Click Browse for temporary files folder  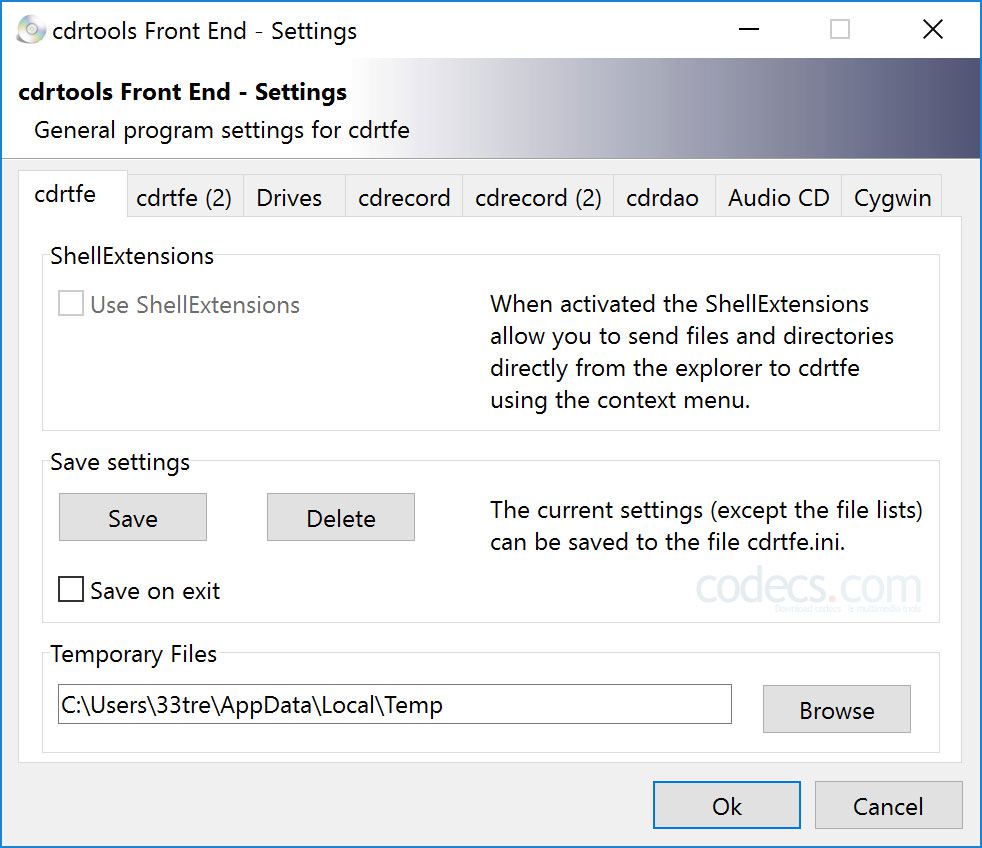tap(837, 709)
